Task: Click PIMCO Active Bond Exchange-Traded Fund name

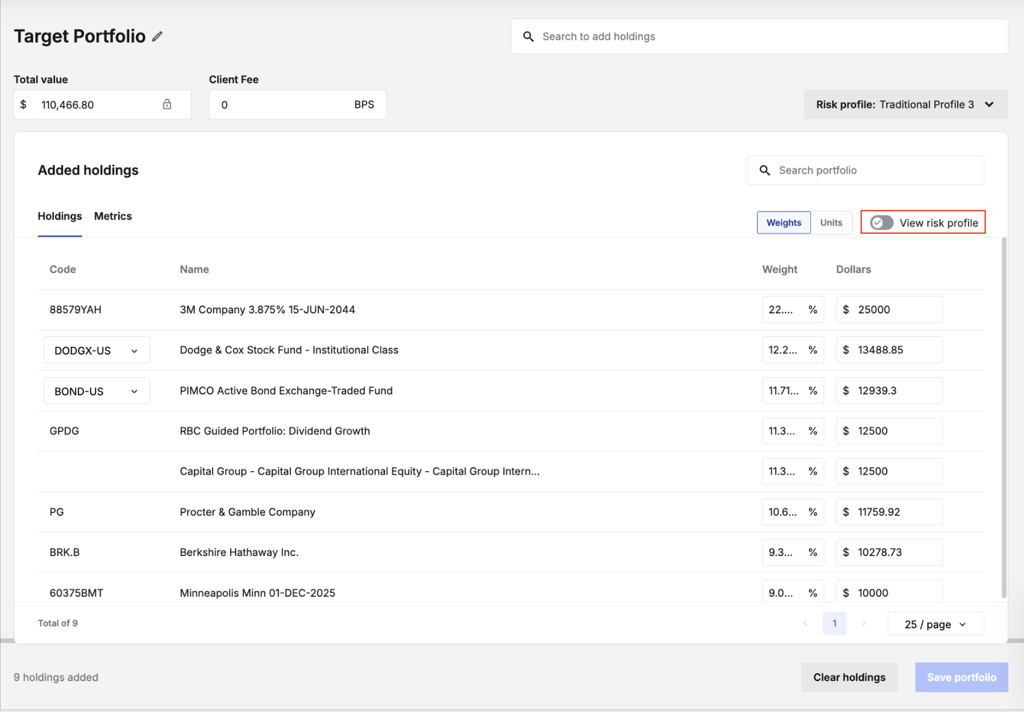Action: pos(286,391)
